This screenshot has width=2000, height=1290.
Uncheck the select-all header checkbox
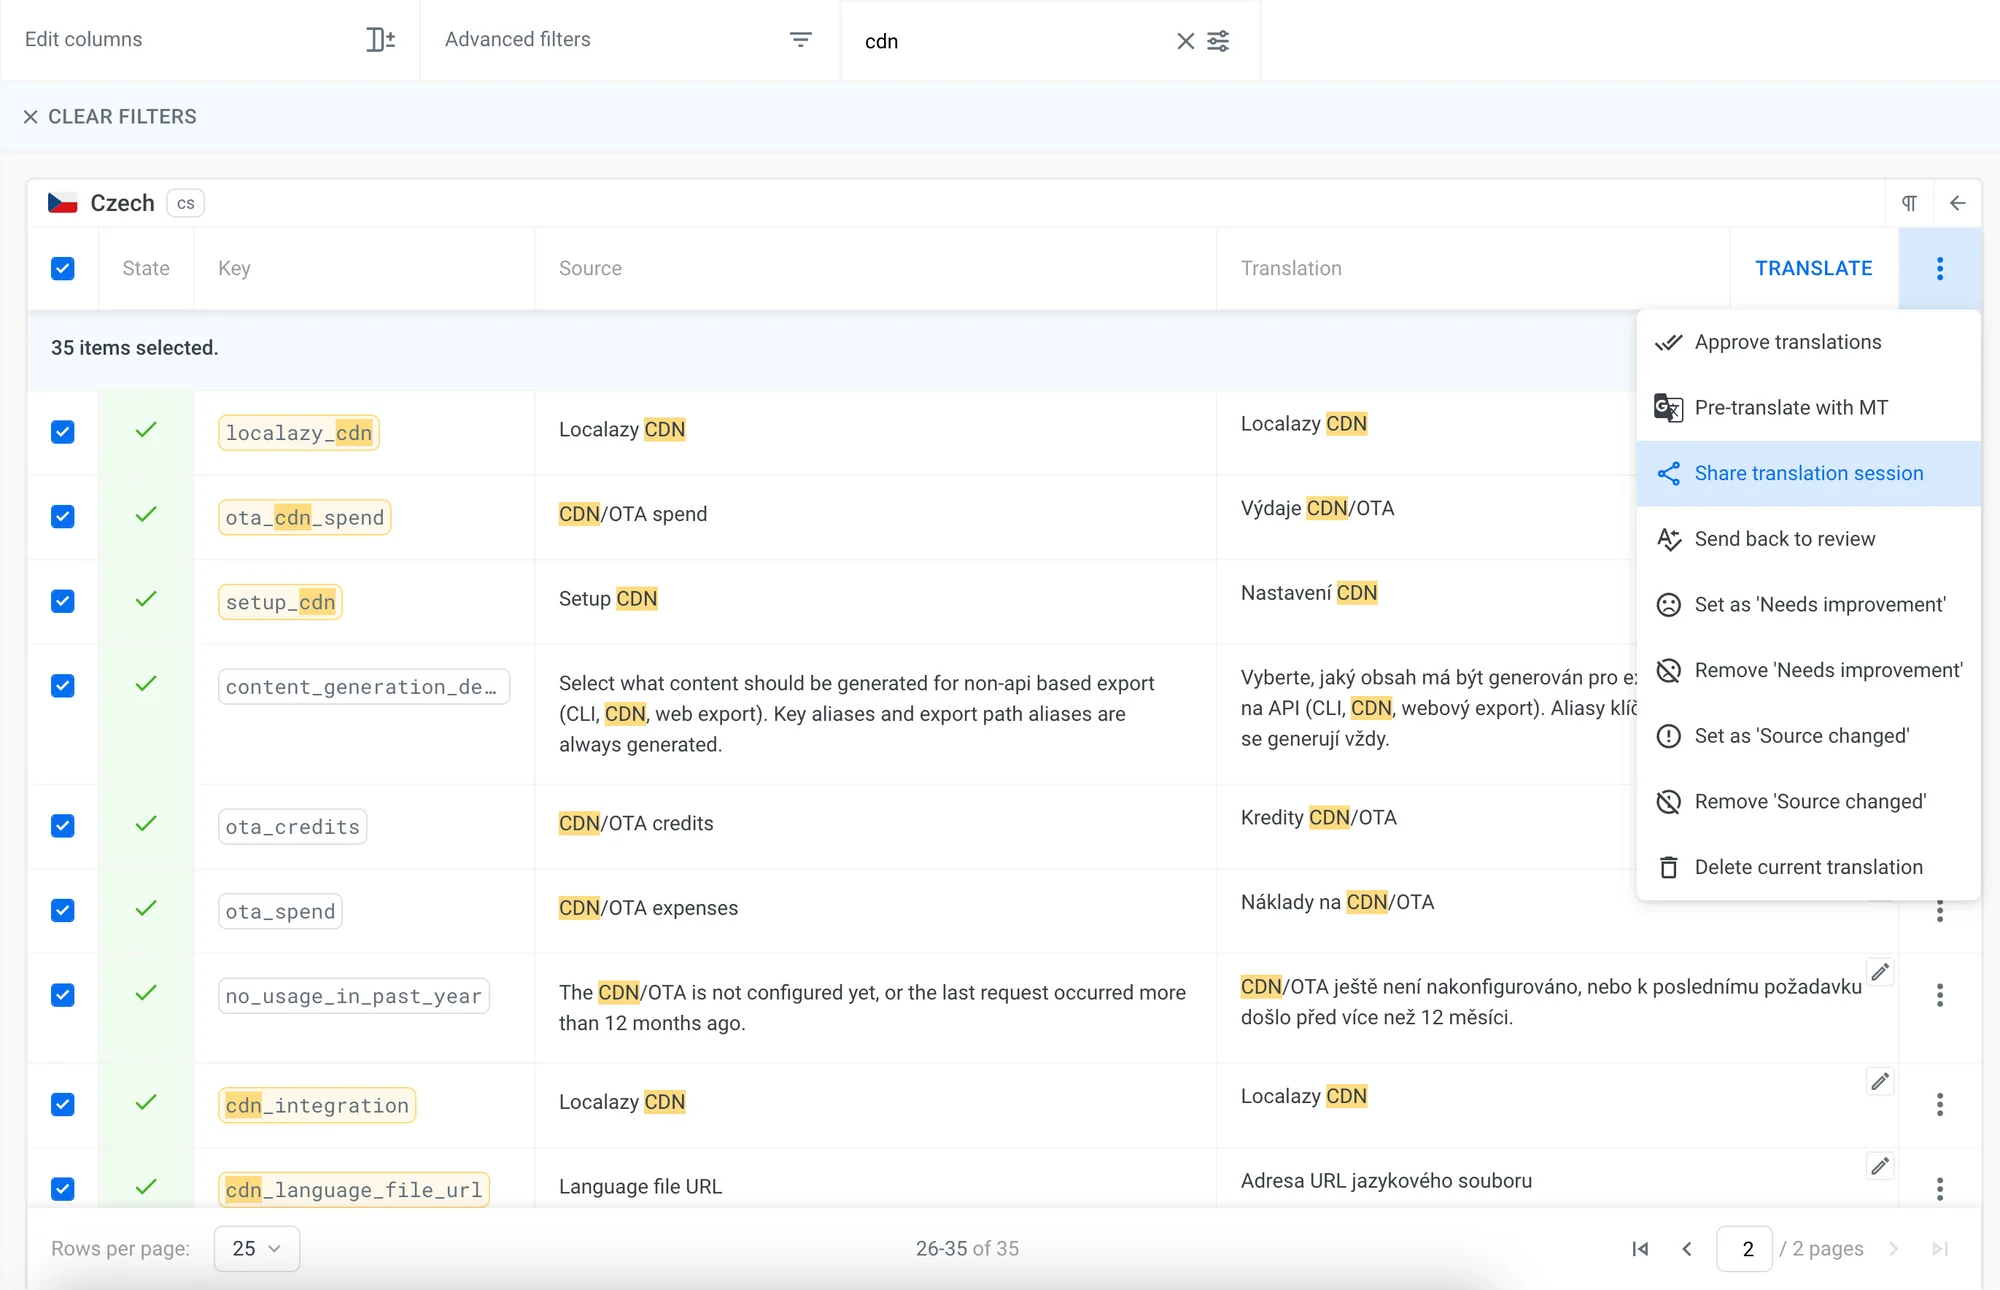tap(62, 268)
